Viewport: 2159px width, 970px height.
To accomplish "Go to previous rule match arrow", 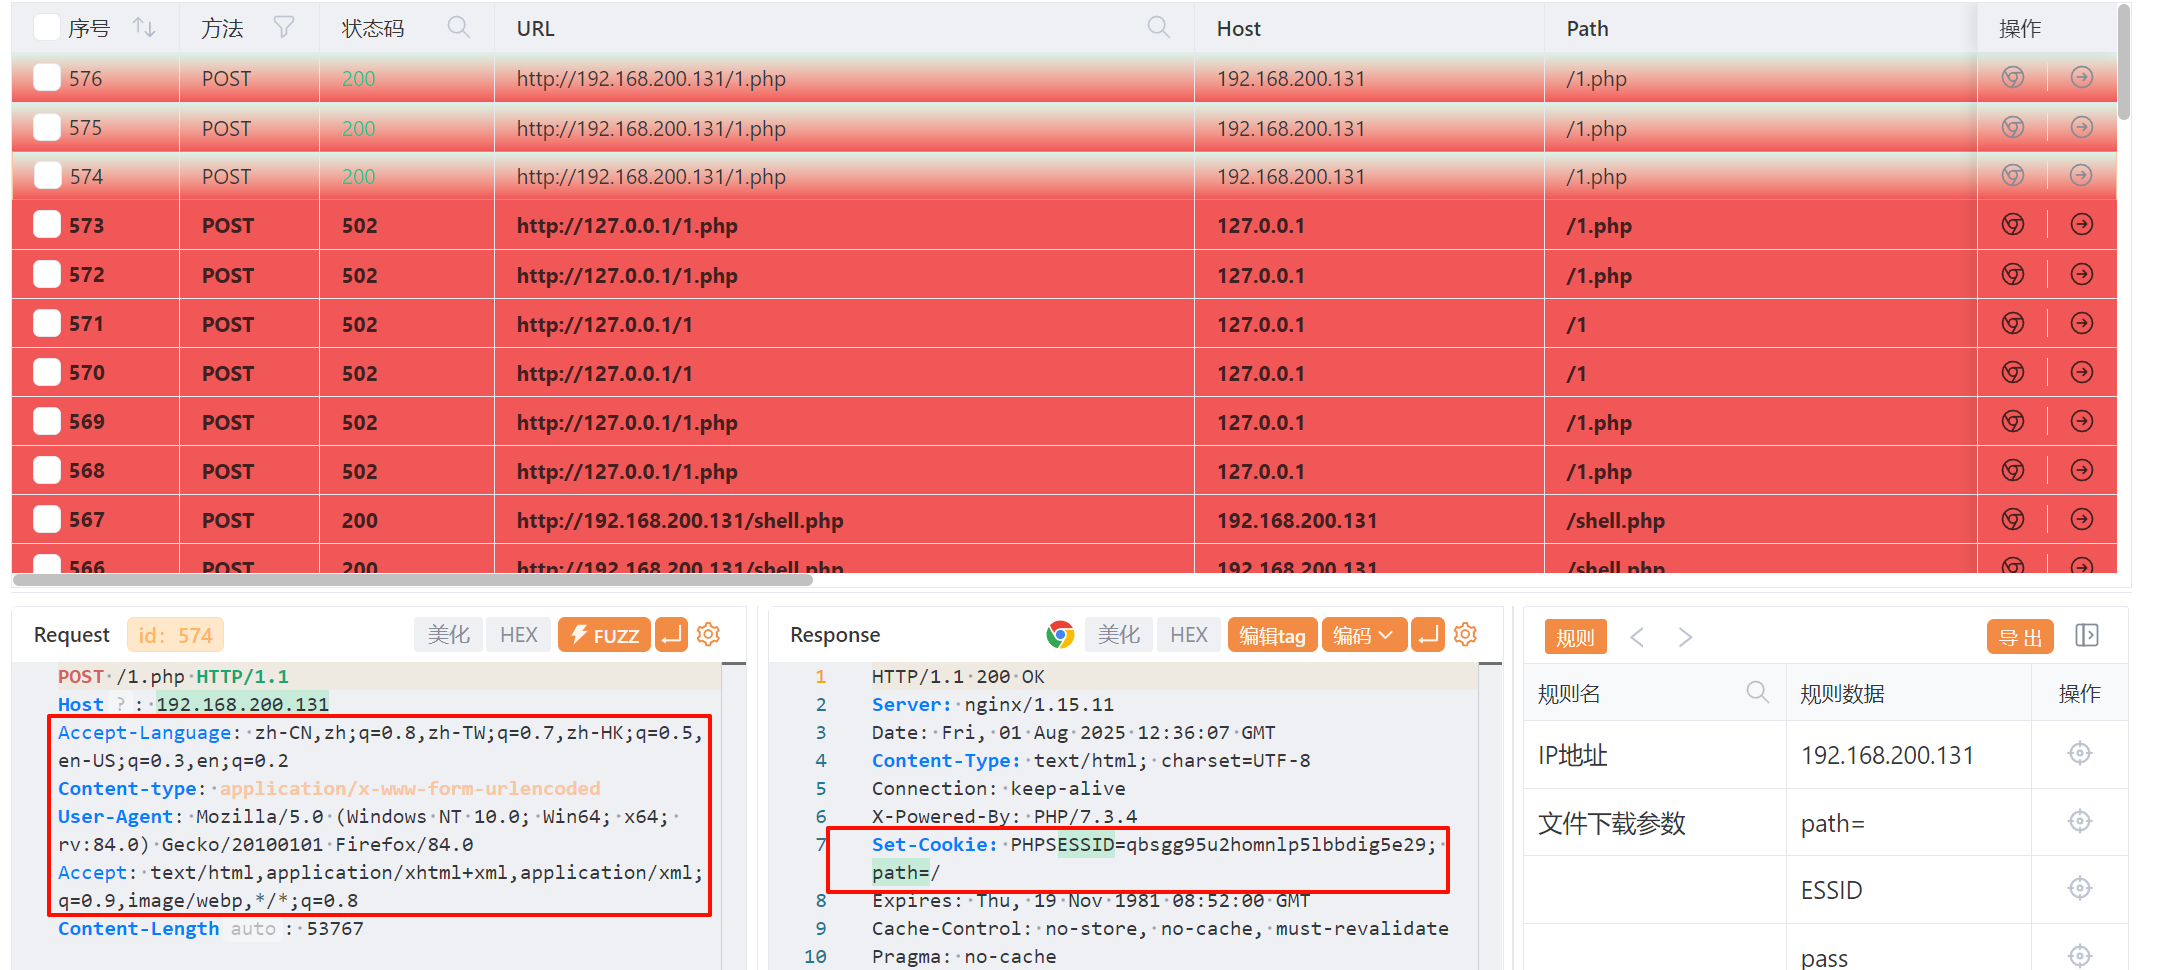I will click(x=1637, y=637).
